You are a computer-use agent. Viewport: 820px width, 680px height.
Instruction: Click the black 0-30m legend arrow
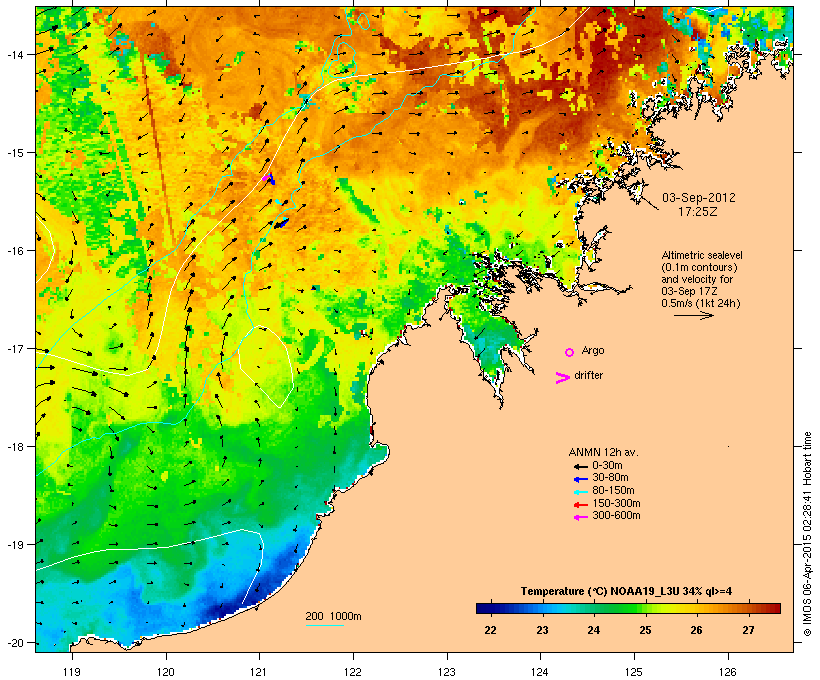coord(581,466)
